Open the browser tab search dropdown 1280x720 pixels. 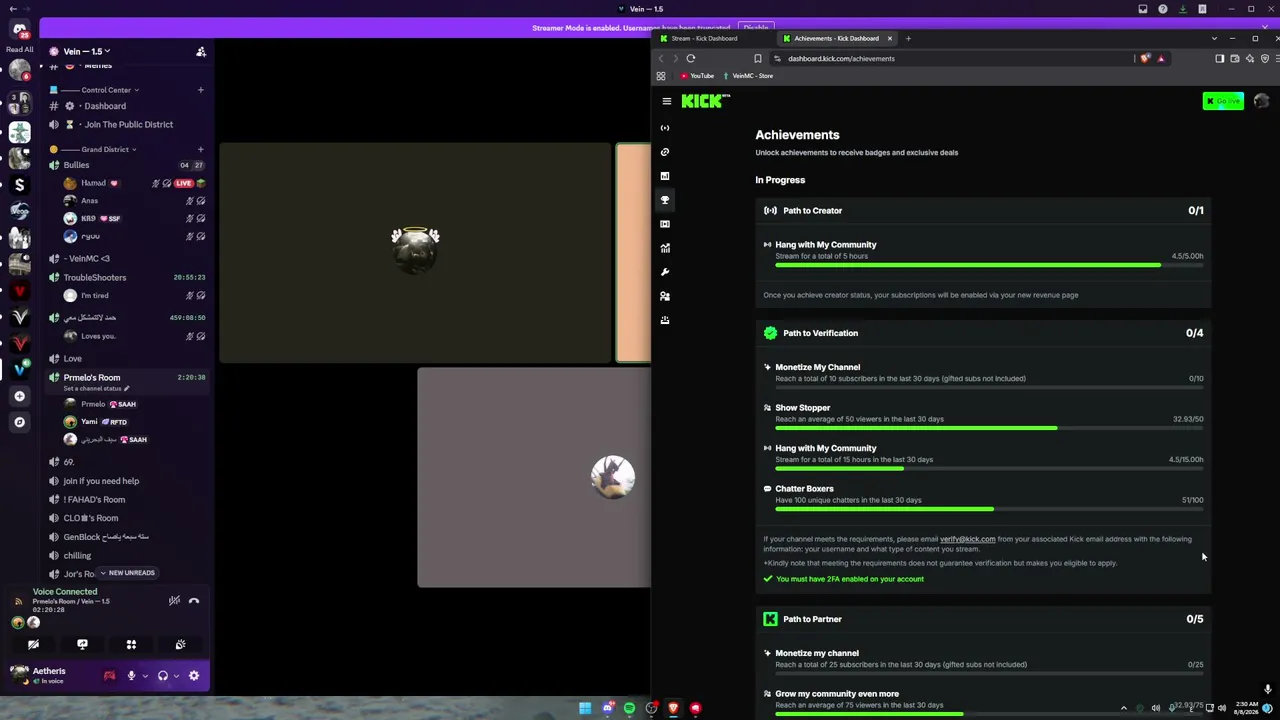click(1214, 38)
